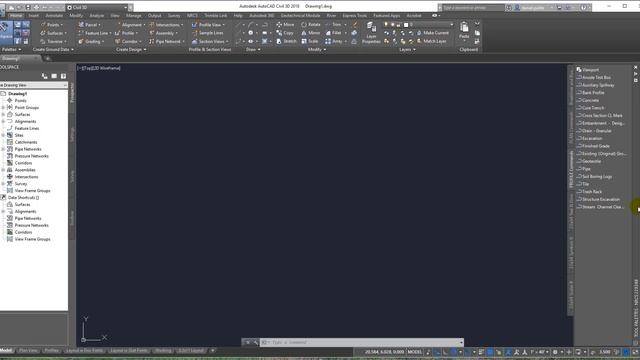The height and width of the screenshot is (360, 640).
Task: Click the Profile View tool
Action: tap(208, 25)
